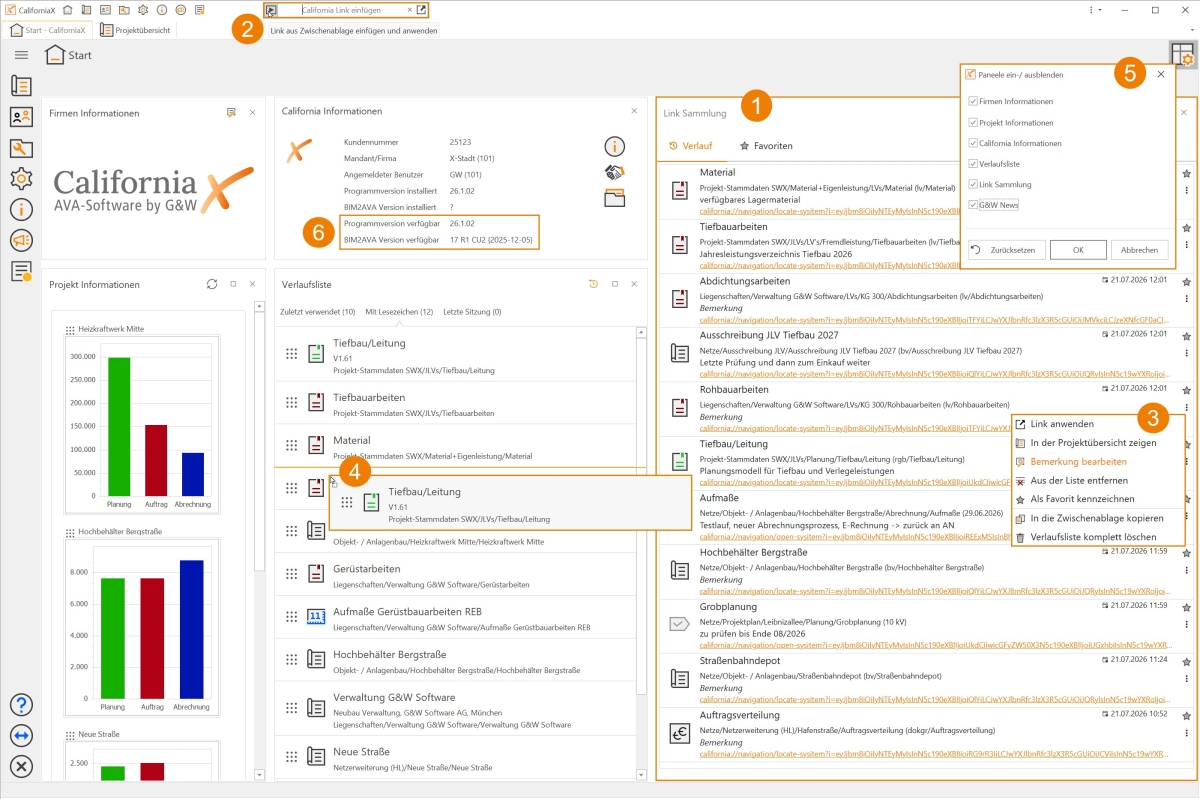Open the Material california navigation link

point(932,212)
